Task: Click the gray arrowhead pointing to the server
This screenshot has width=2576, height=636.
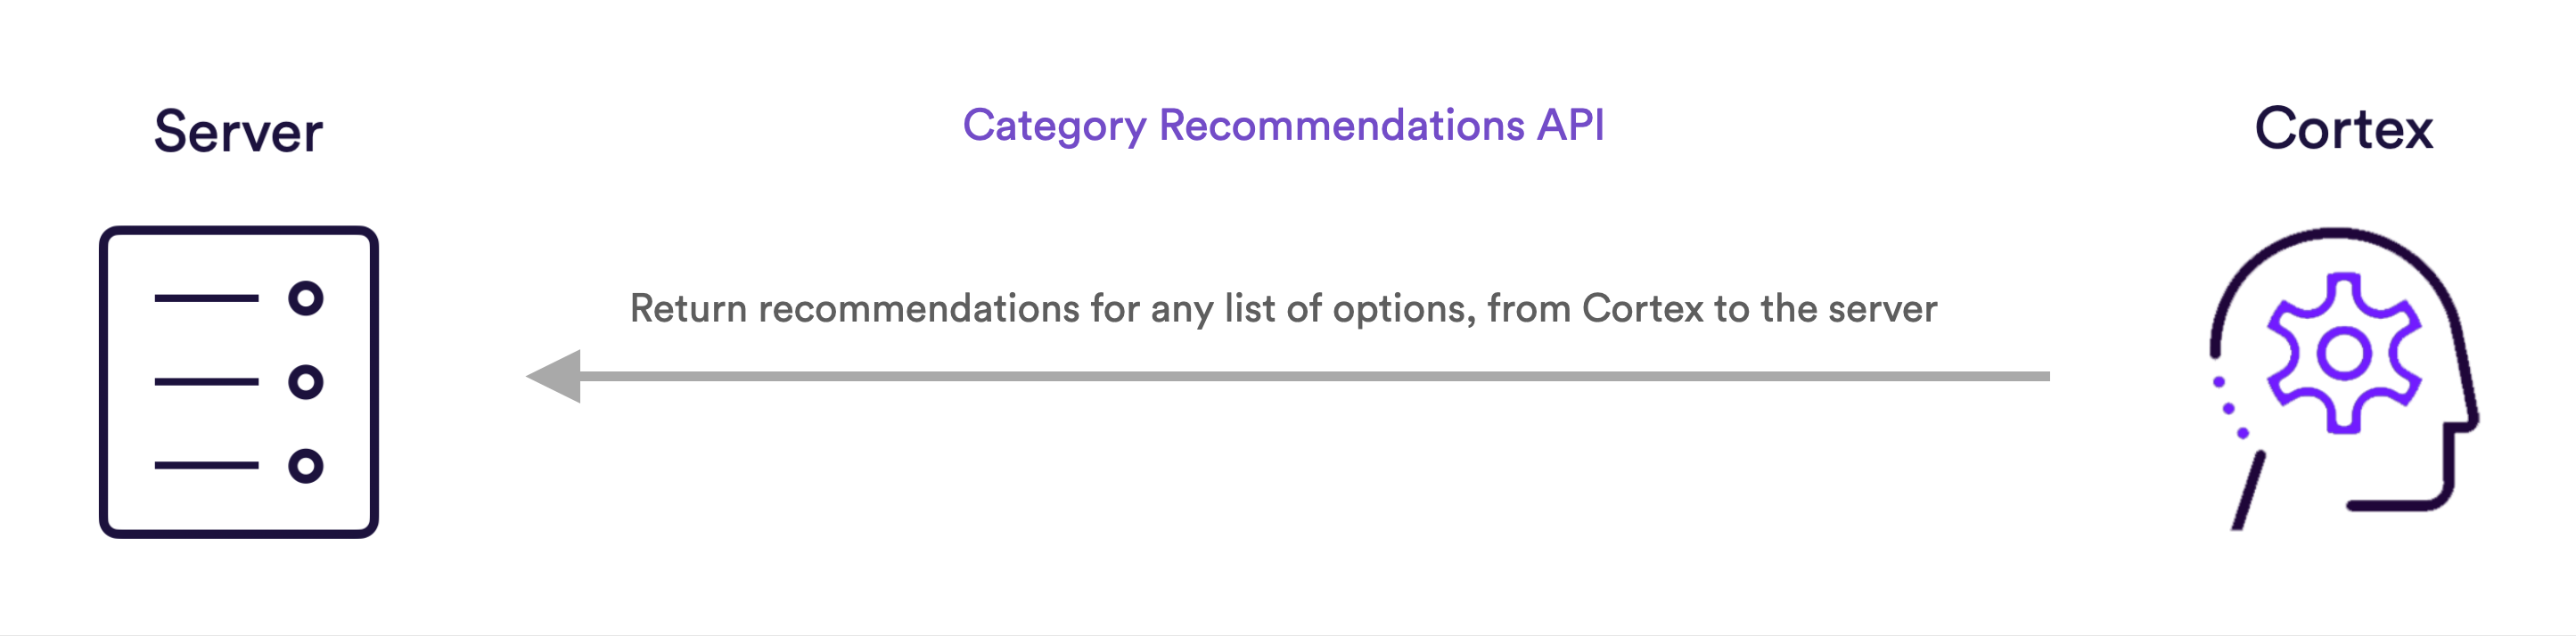Action: click(554, 376)
